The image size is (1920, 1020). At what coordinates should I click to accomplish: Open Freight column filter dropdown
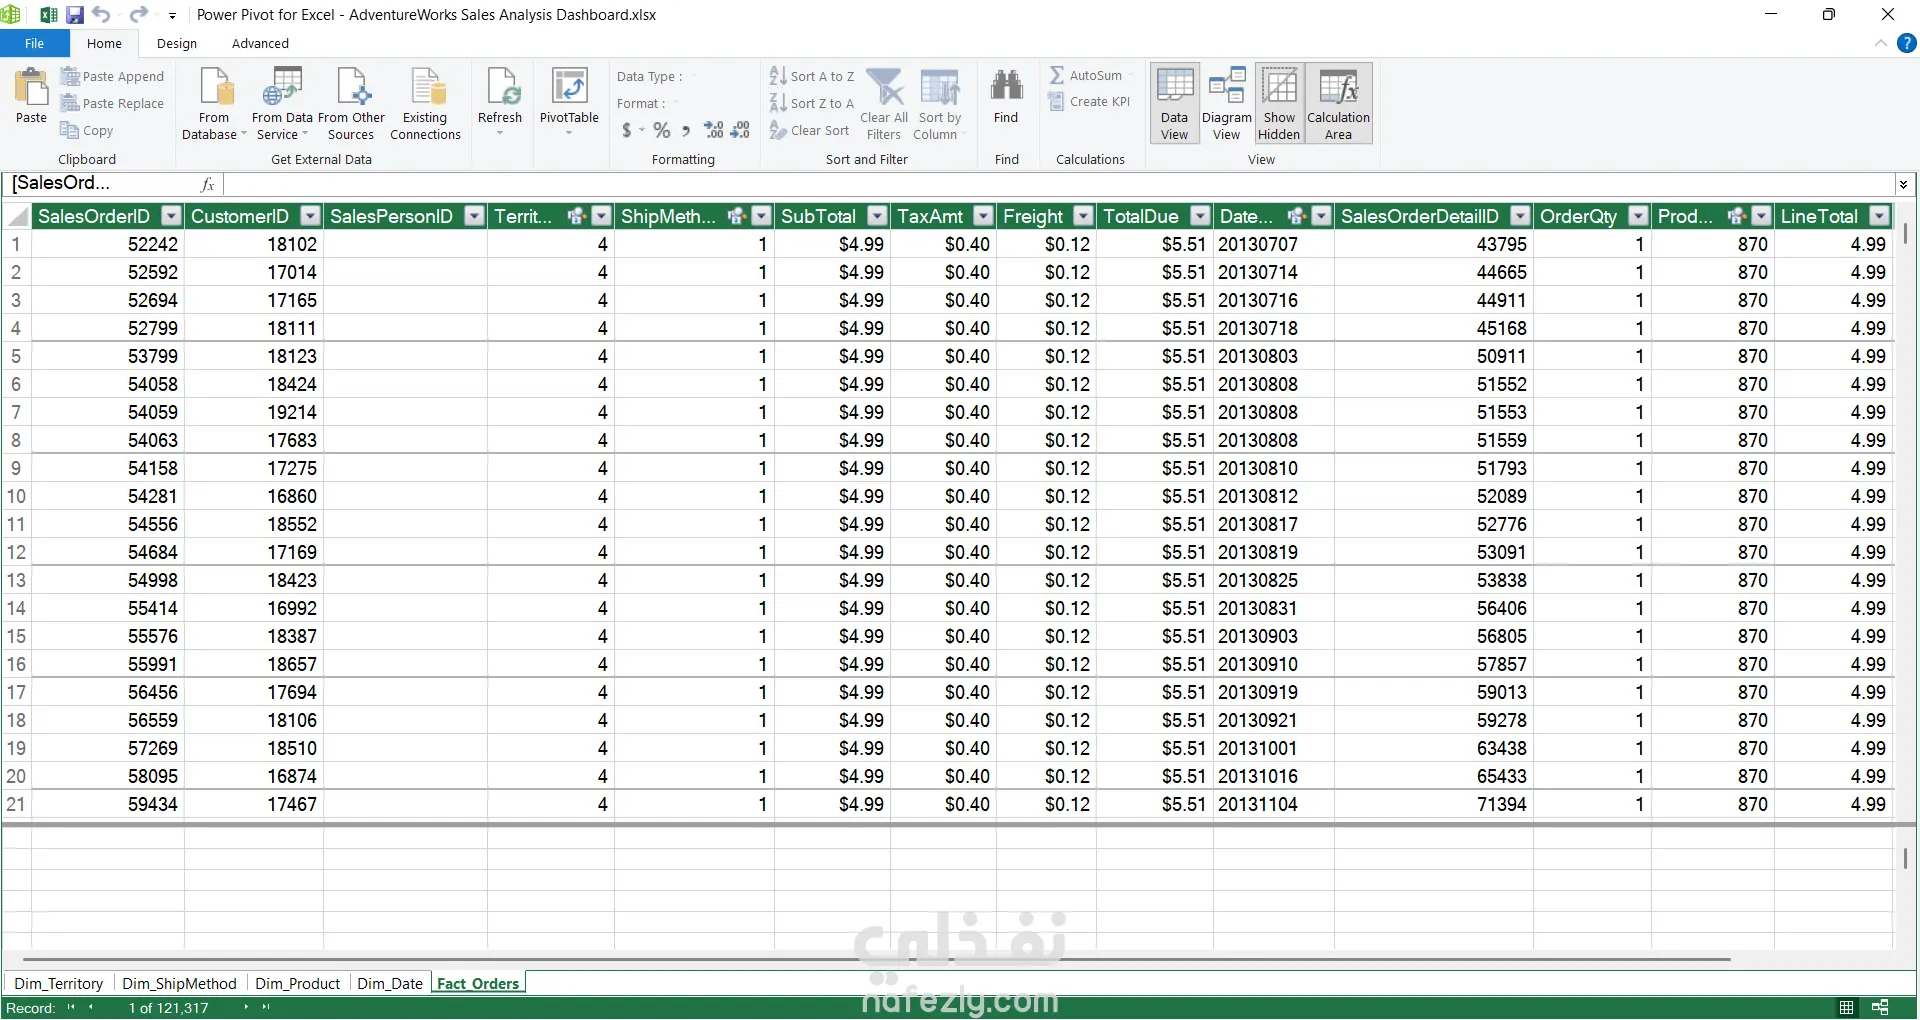tap(1083, 216)
